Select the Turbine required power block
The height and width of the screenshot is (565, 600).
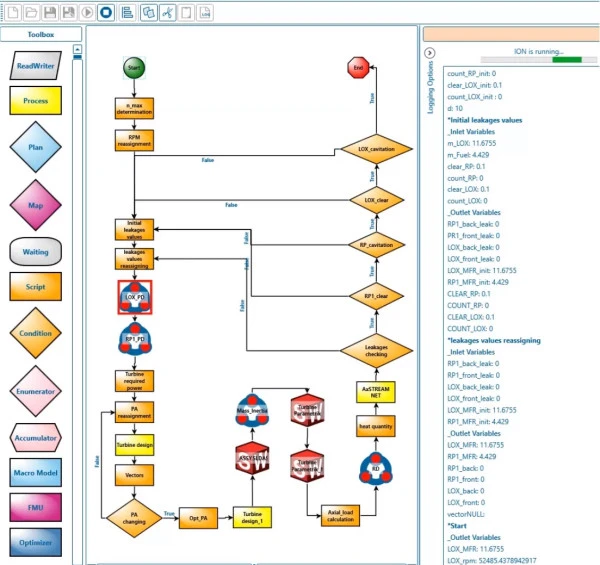tap(134, 381)
